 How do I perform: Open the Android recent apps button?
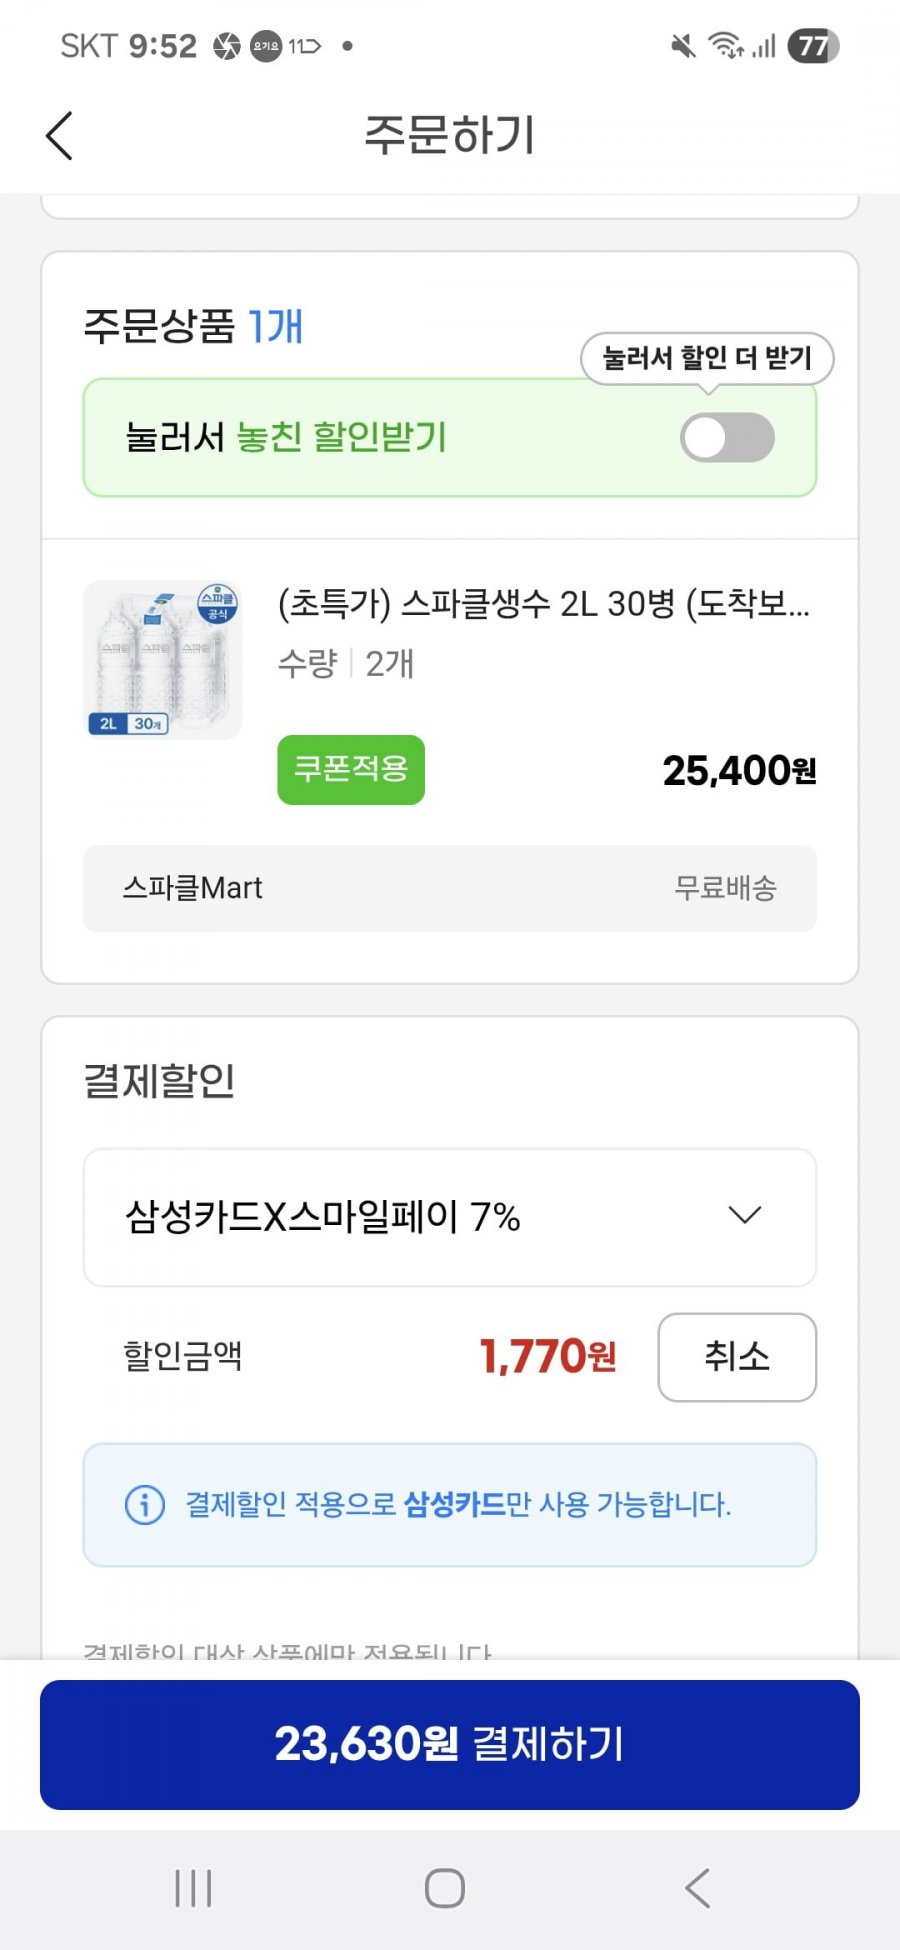193,1888
